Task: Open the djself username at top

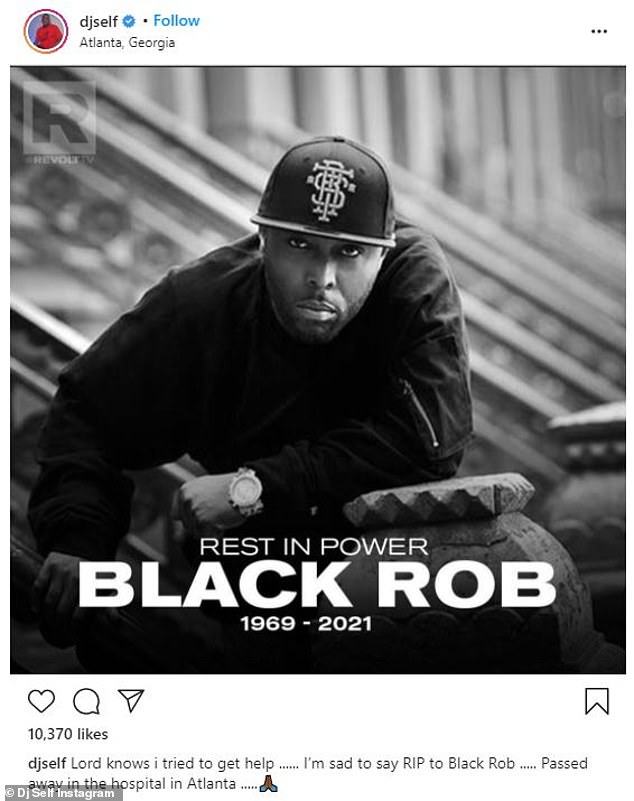Action: click(99, 21)
